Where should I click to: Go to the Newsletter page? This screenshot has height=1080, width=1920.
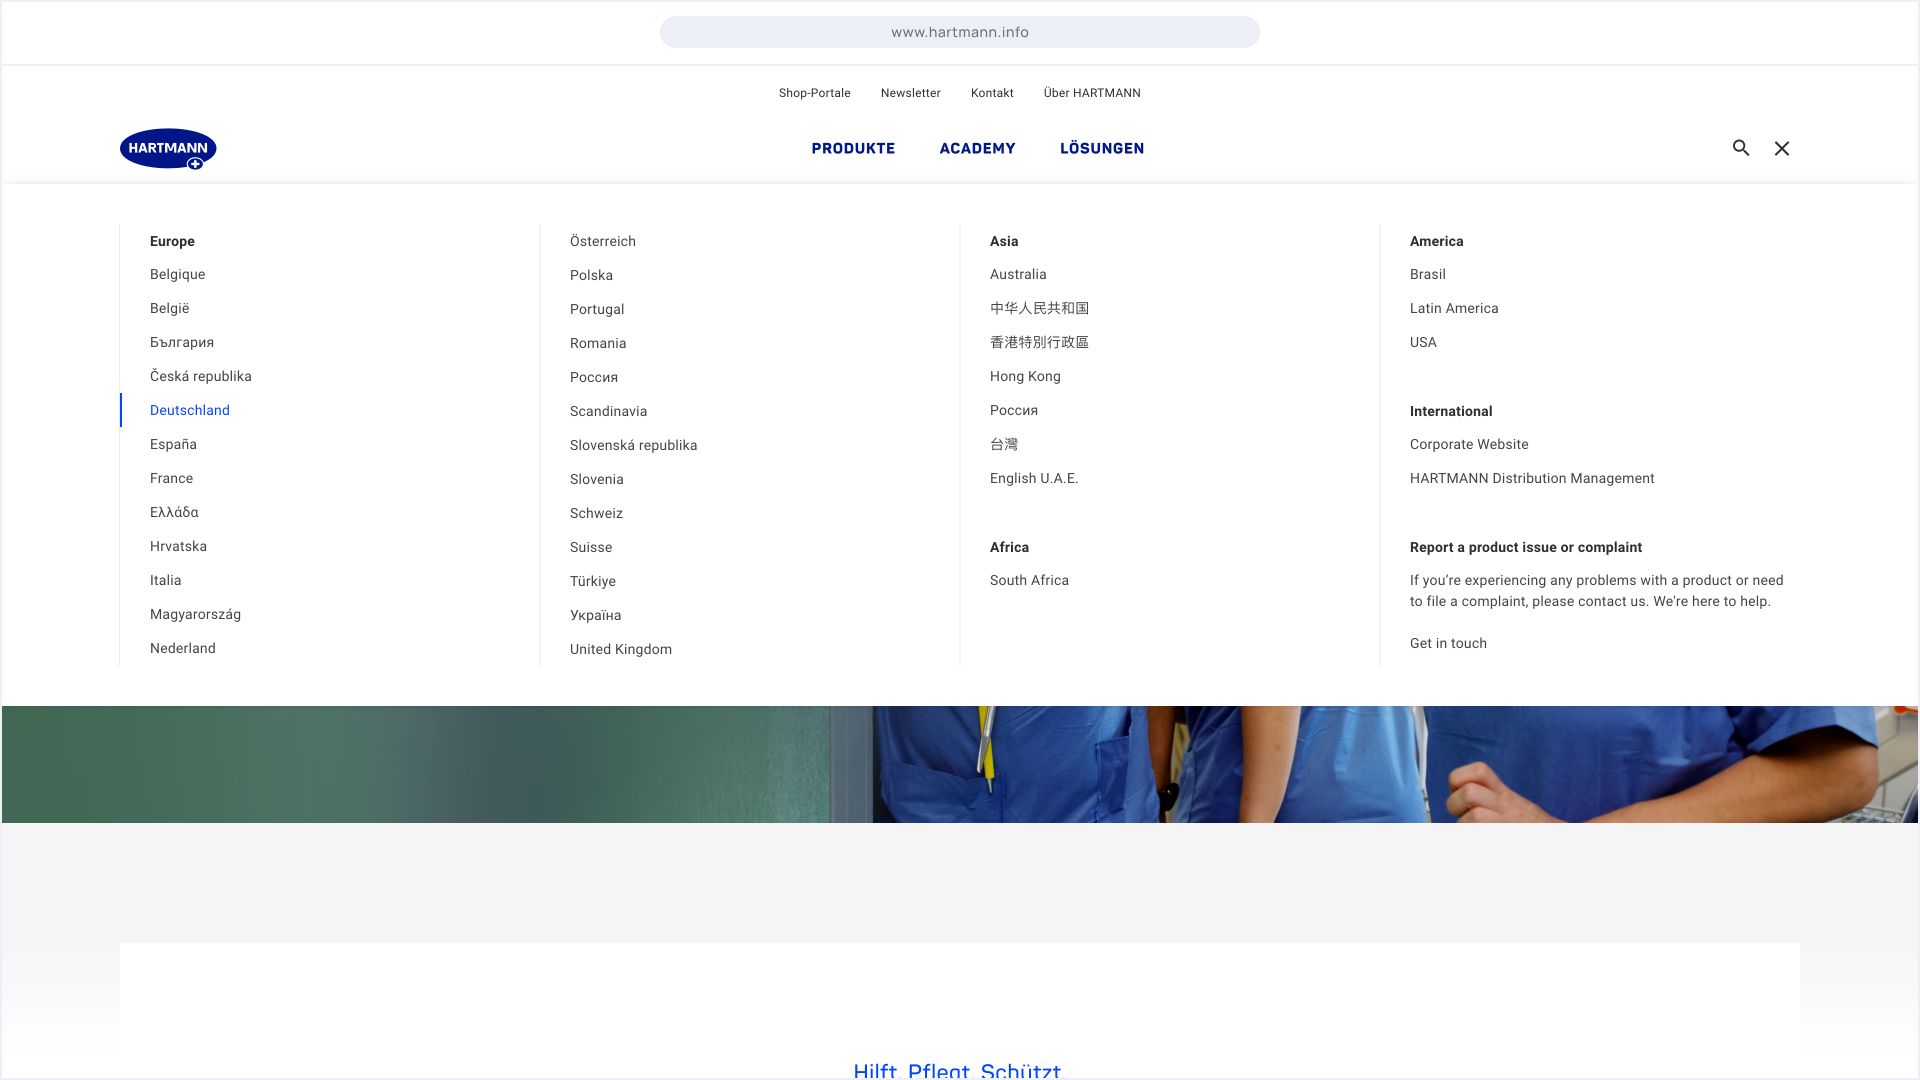910,93
